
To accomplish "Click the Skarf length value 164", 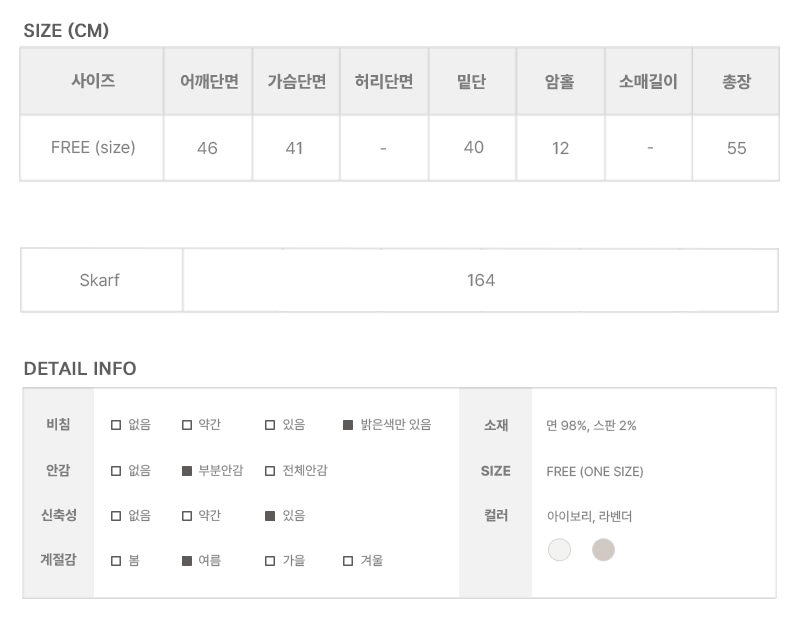I will click(481, 280).
